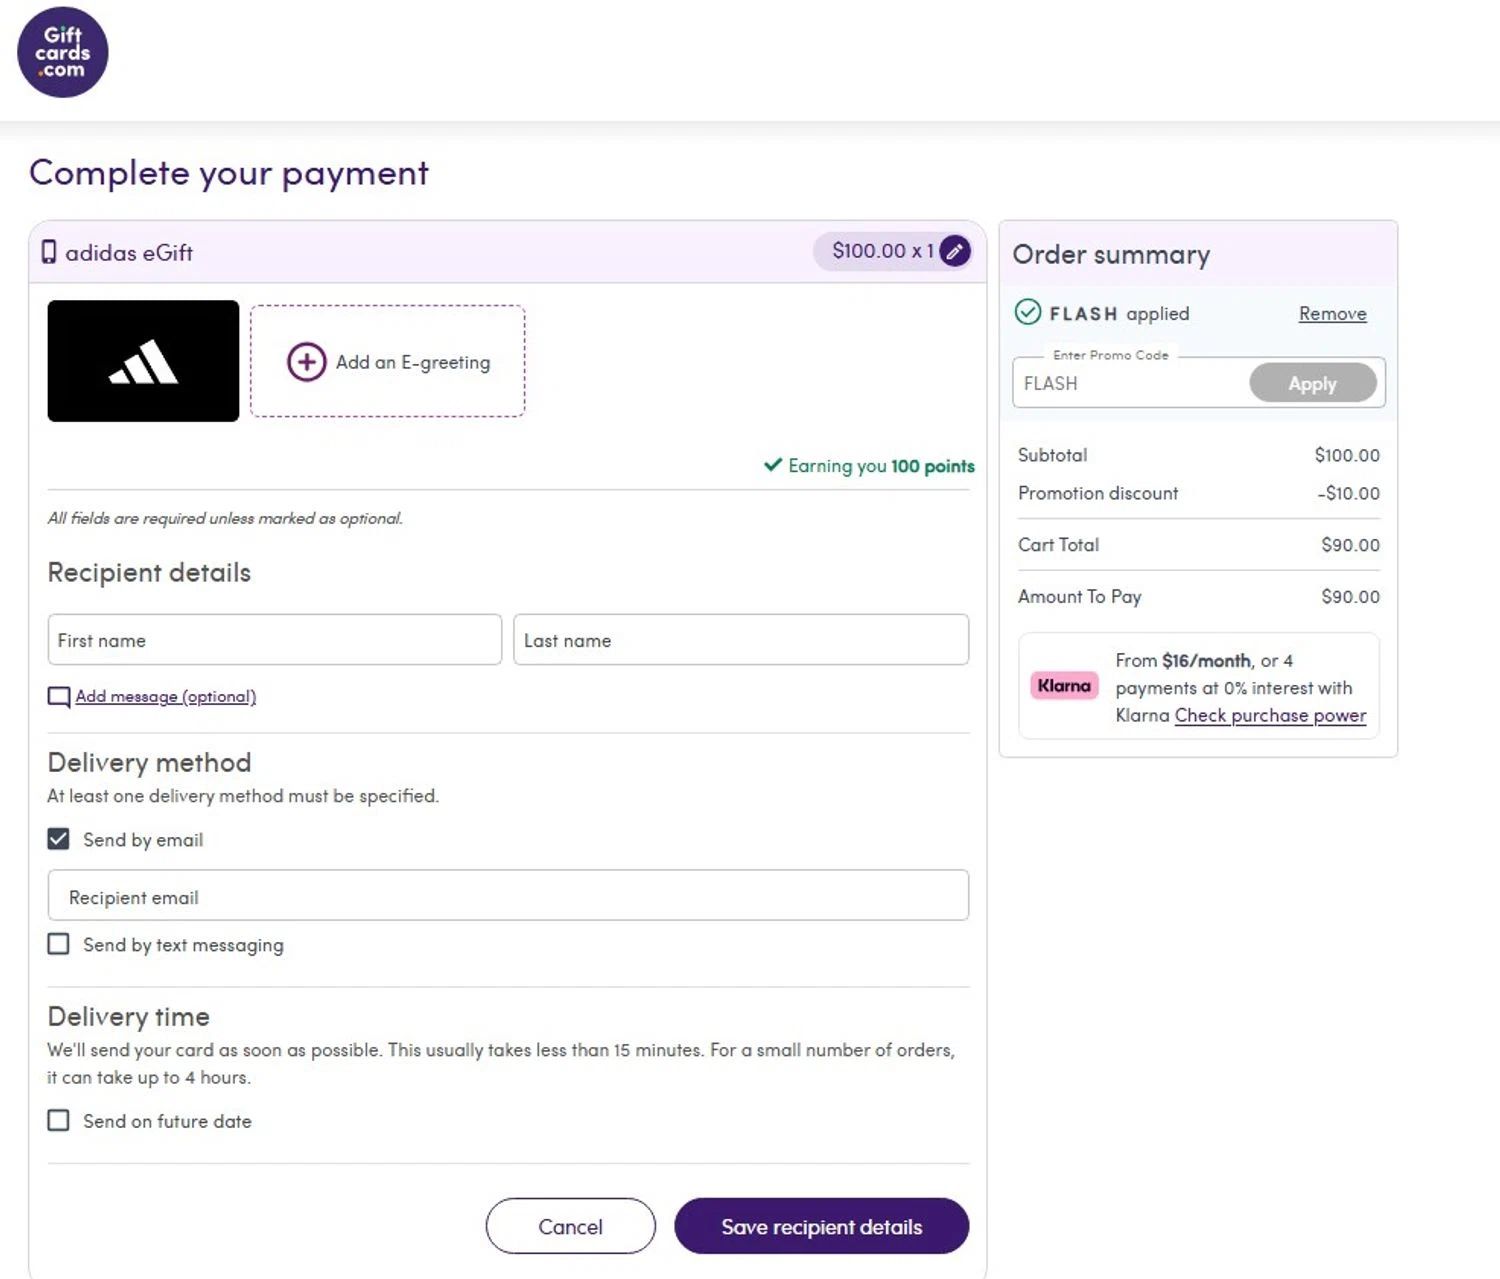The image size is (1500, 1279).
Task: Click the Amount To Pay $90.00 value
Action: pos(1350,597)
